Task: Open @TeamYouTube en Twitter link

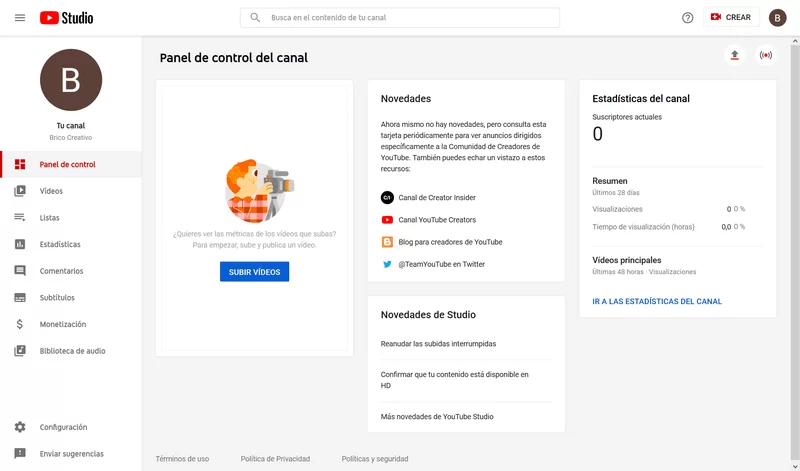Action: 441,264
